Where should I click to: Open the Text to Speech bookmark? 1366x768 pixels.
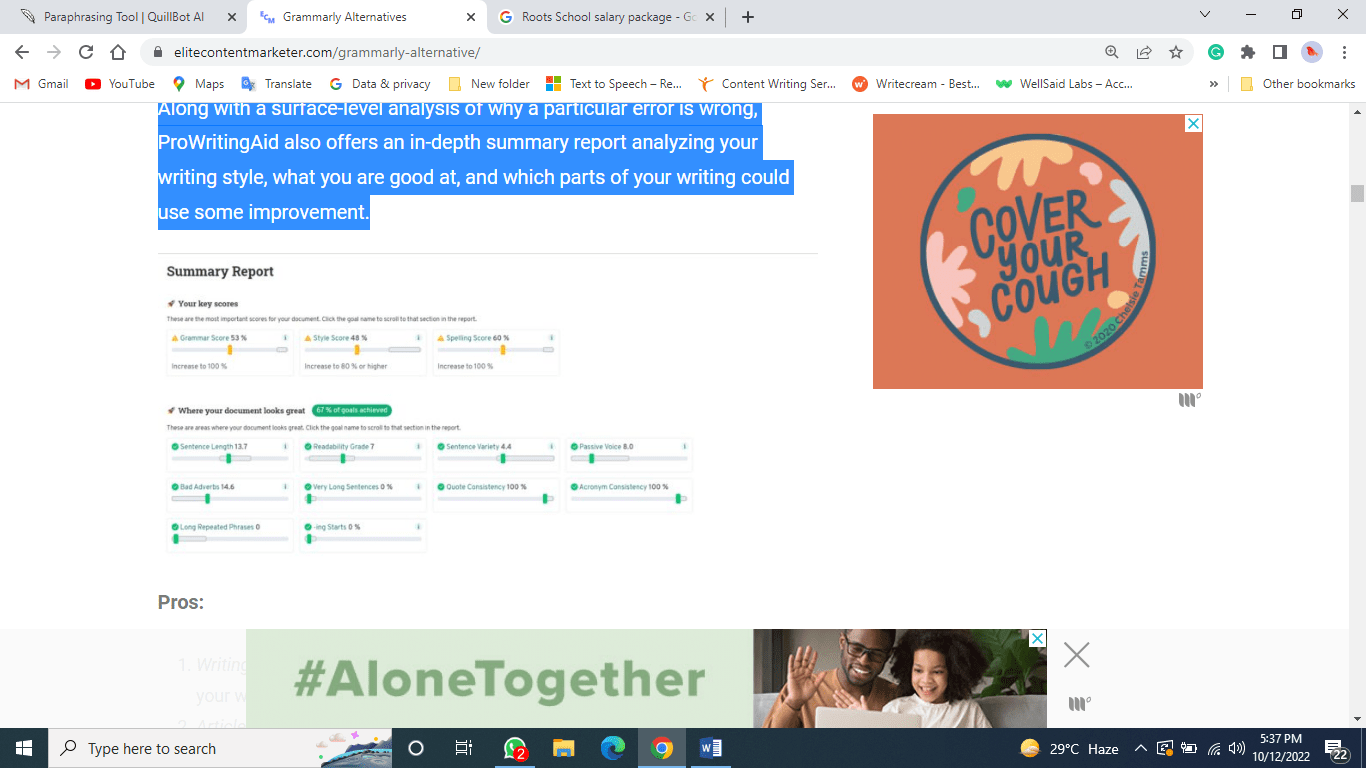coord(614,84)
